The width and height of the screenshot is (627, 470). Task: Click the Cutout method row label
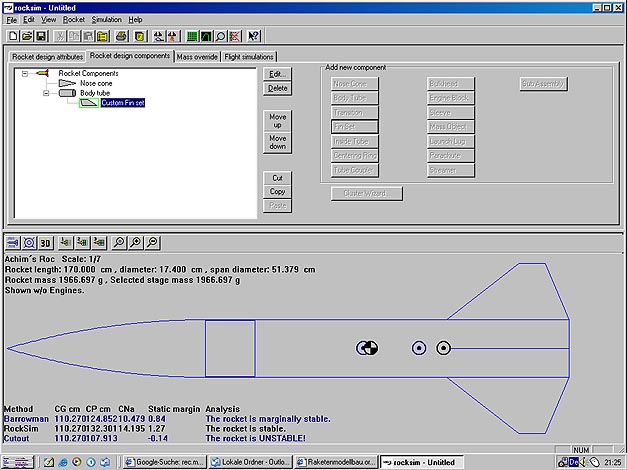16,438
